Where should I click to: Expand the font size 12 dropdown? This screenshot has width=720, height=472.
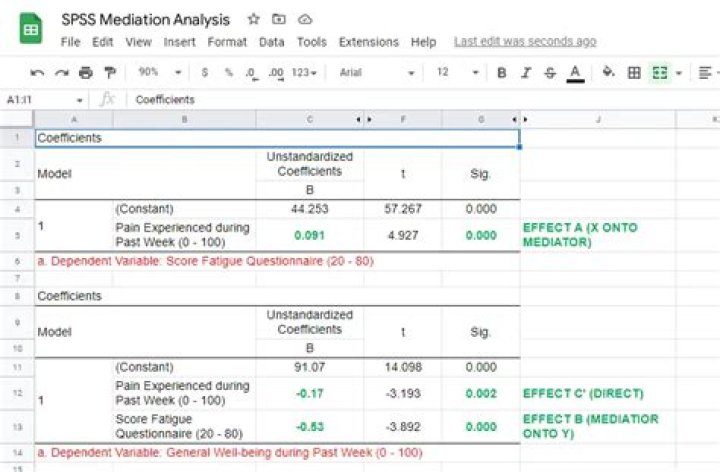pos(456,73)
